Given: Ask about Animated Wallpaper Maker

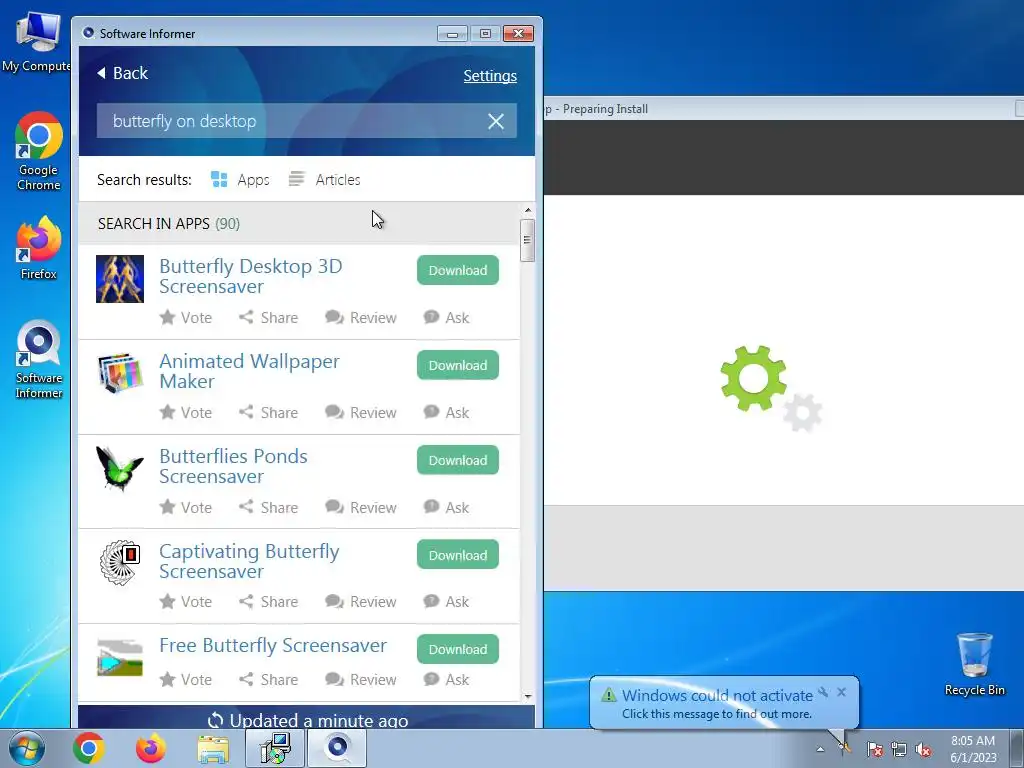Looking at the screenshot, I should (x=446, y=413).
